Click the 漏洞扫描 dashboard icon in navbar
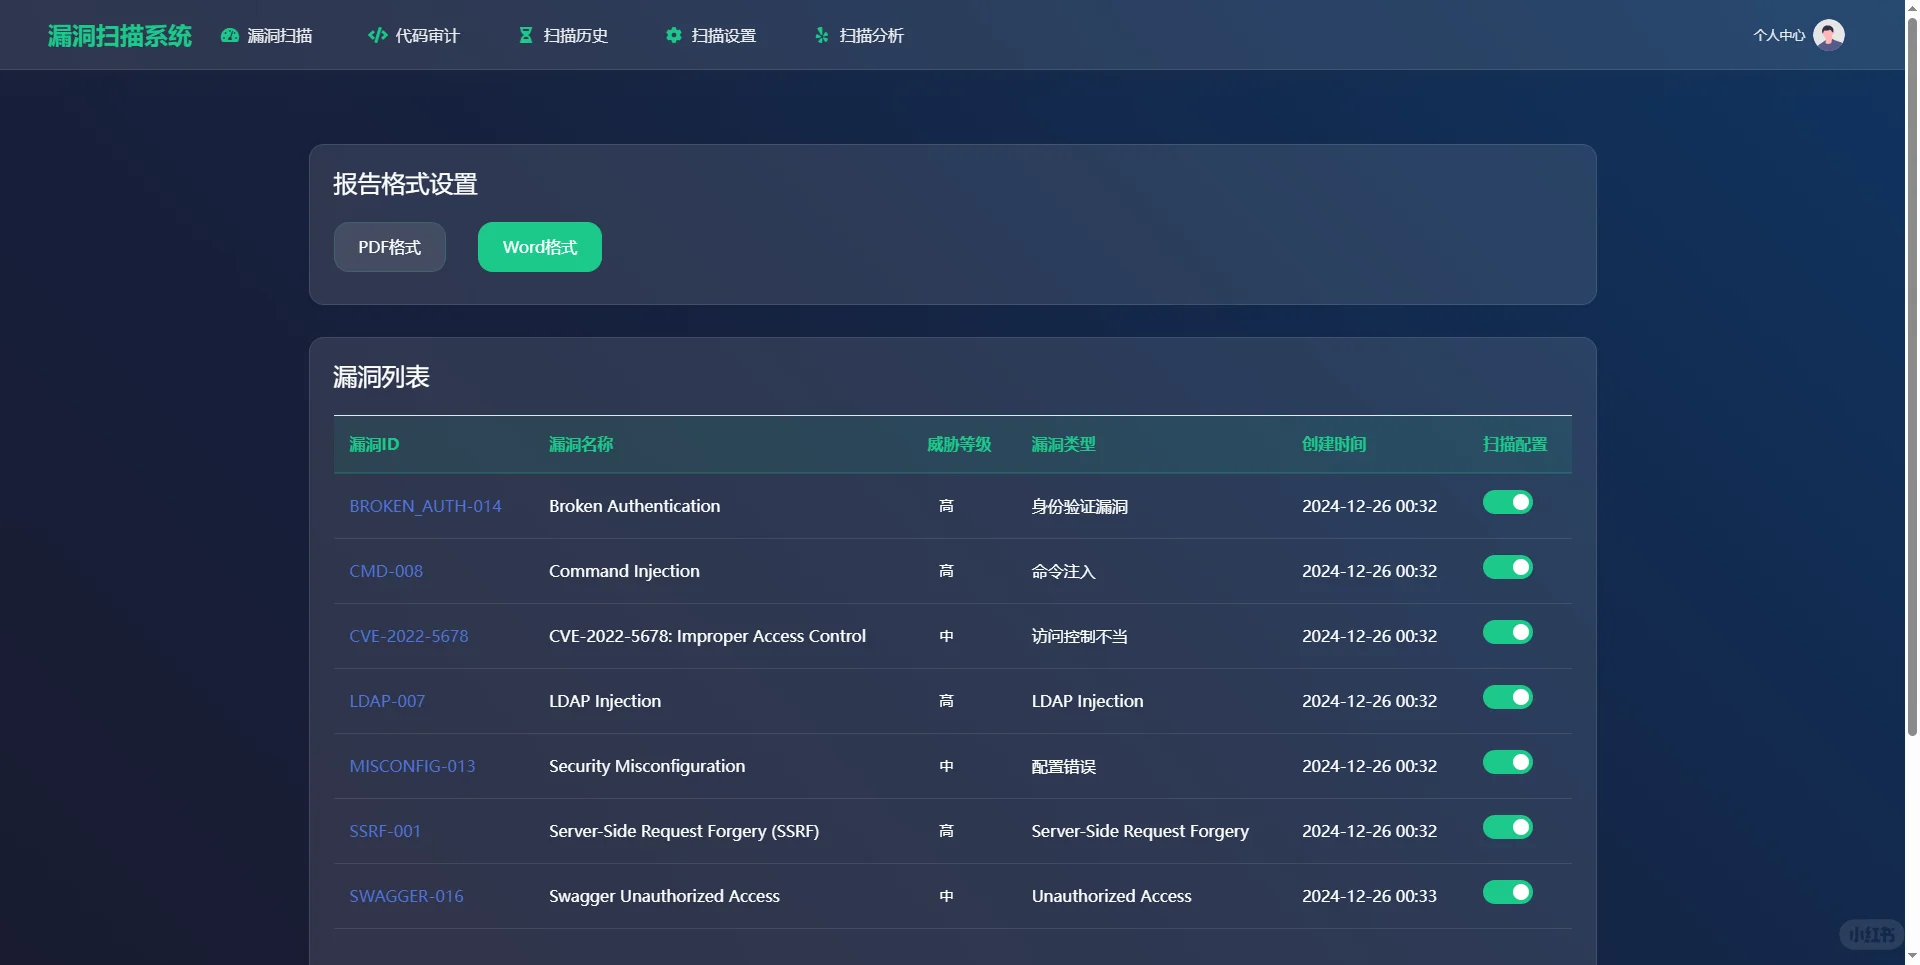Image resolution: width=1920 pixels, height=965 pixels. coord(229,35)
